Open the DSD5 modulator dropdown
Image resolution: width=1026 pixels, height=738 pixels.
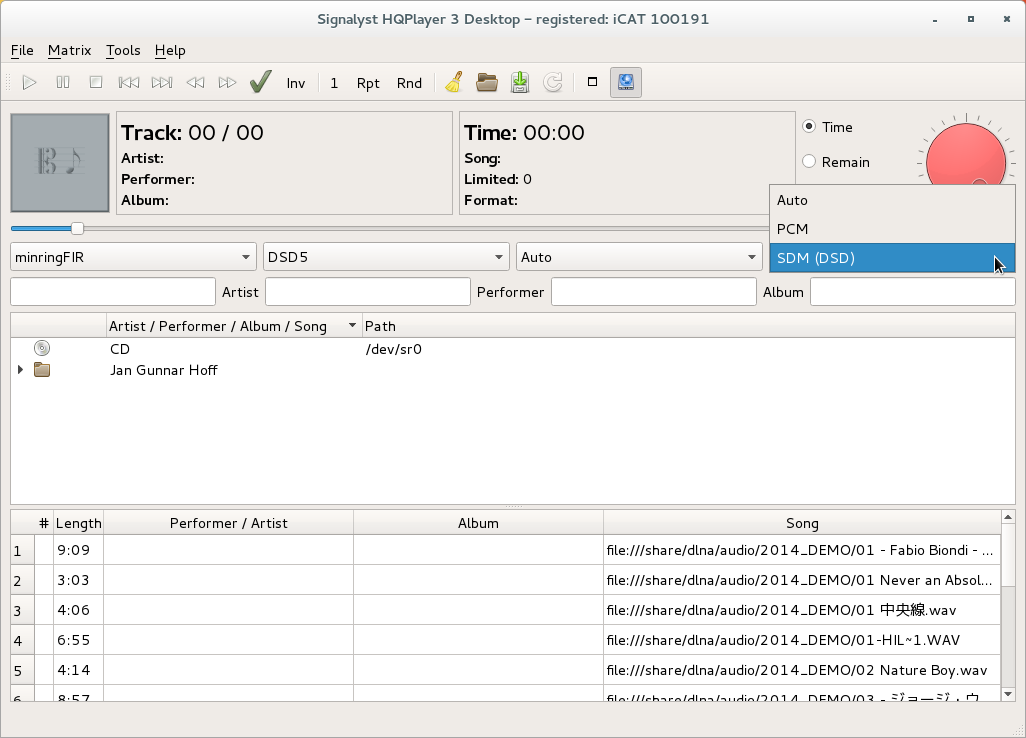pyautogui.click(x=386, y=257)
